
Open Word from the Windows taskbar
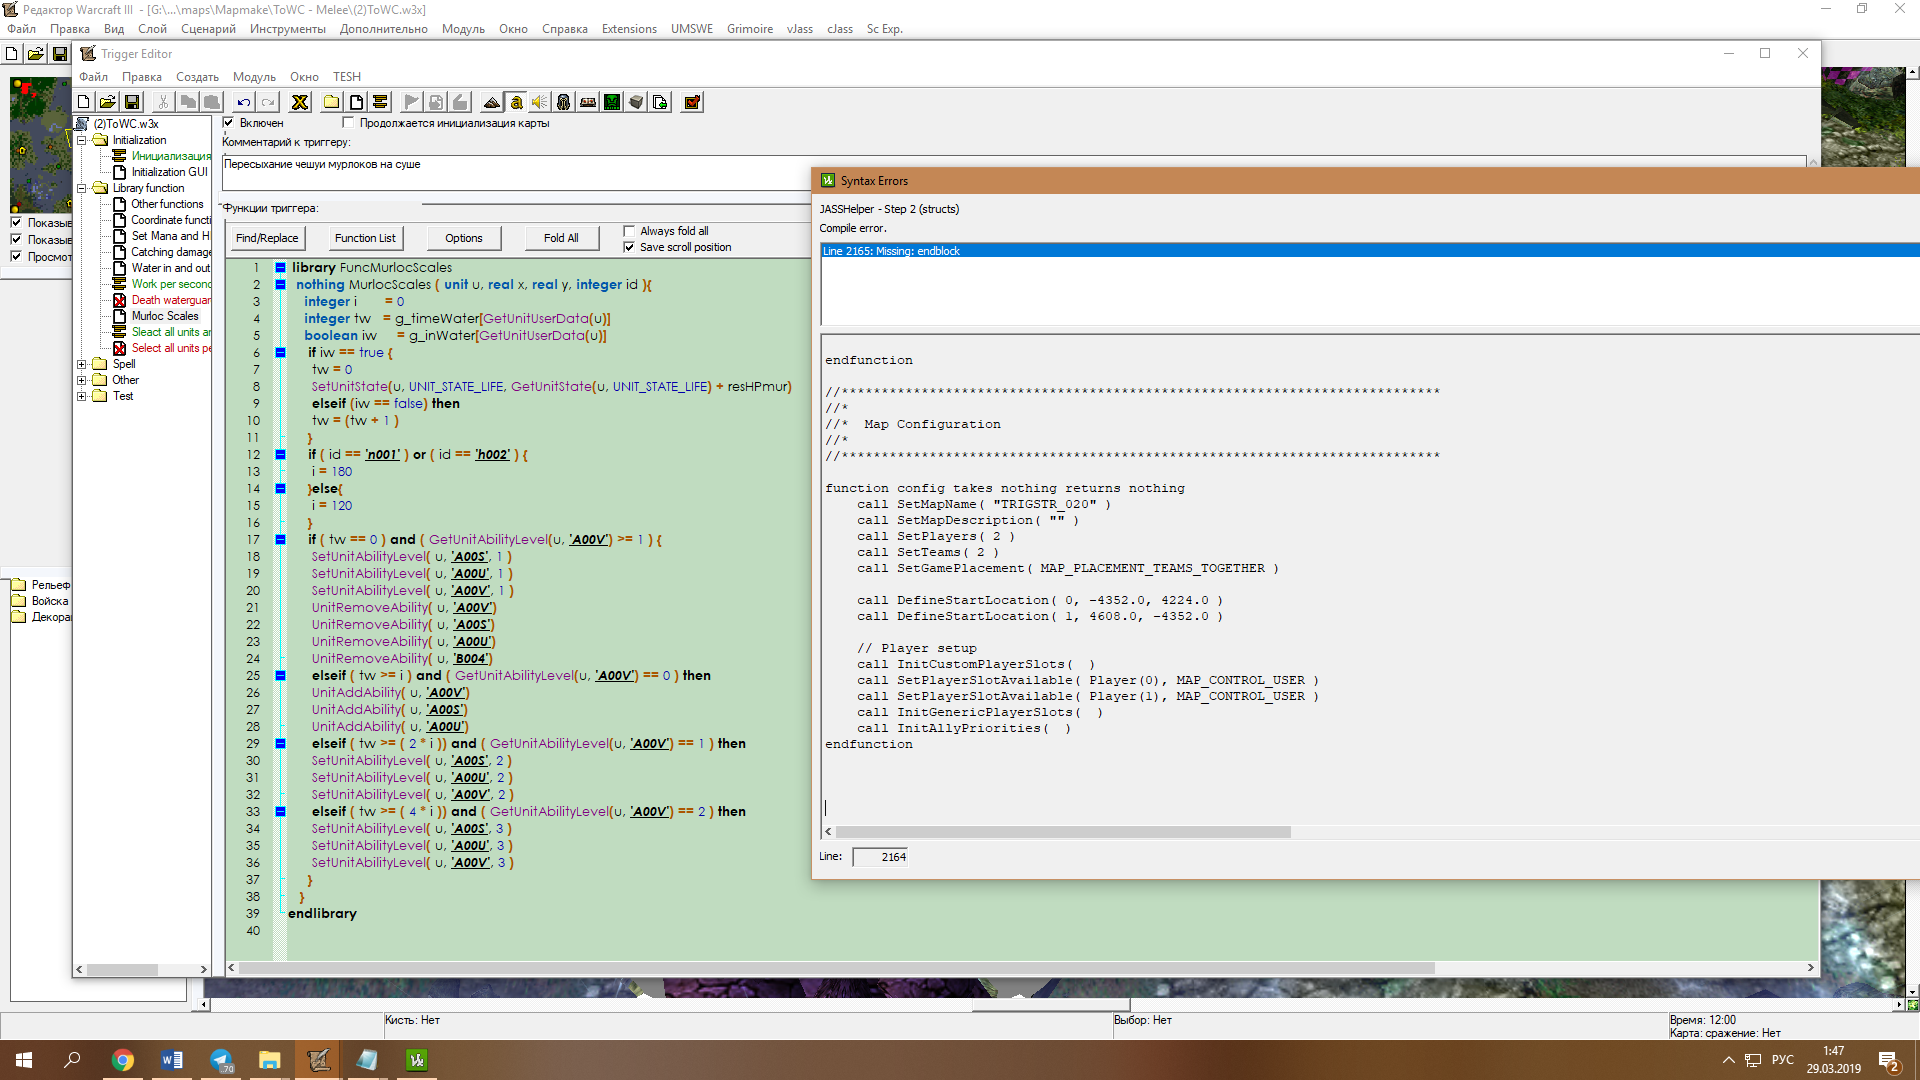[x=171, y=1060]
